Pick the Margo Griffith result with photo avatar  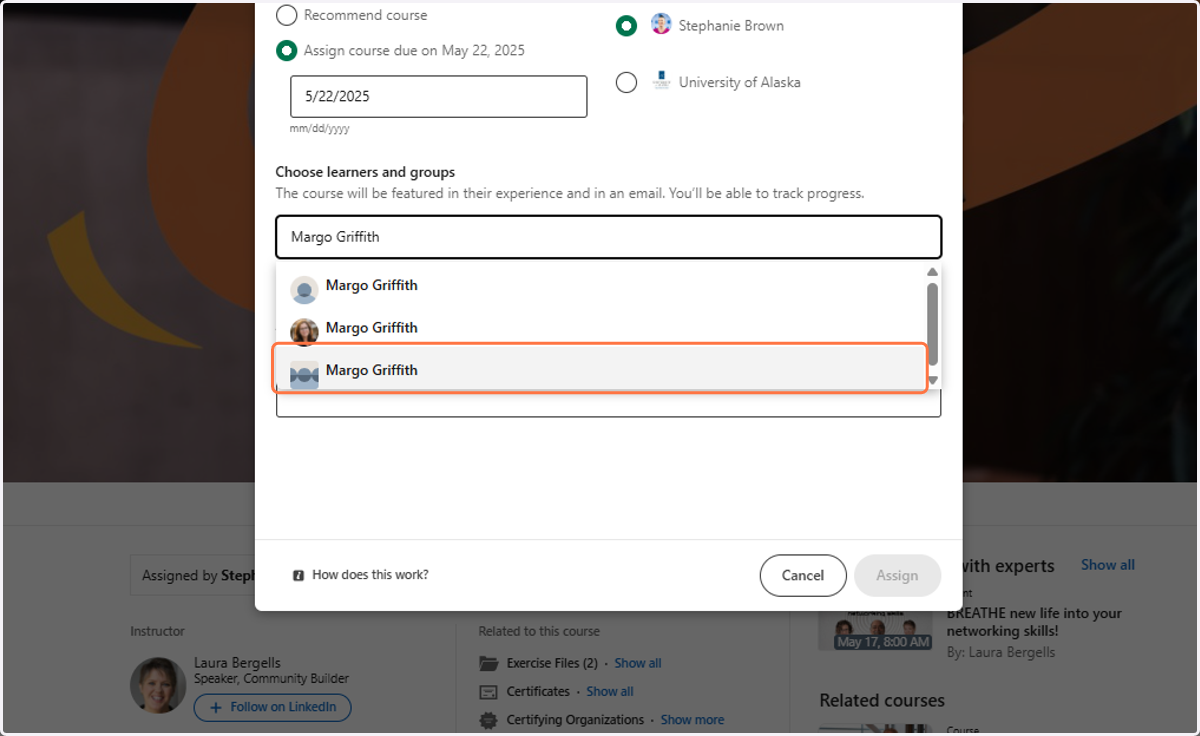point(600,328)
